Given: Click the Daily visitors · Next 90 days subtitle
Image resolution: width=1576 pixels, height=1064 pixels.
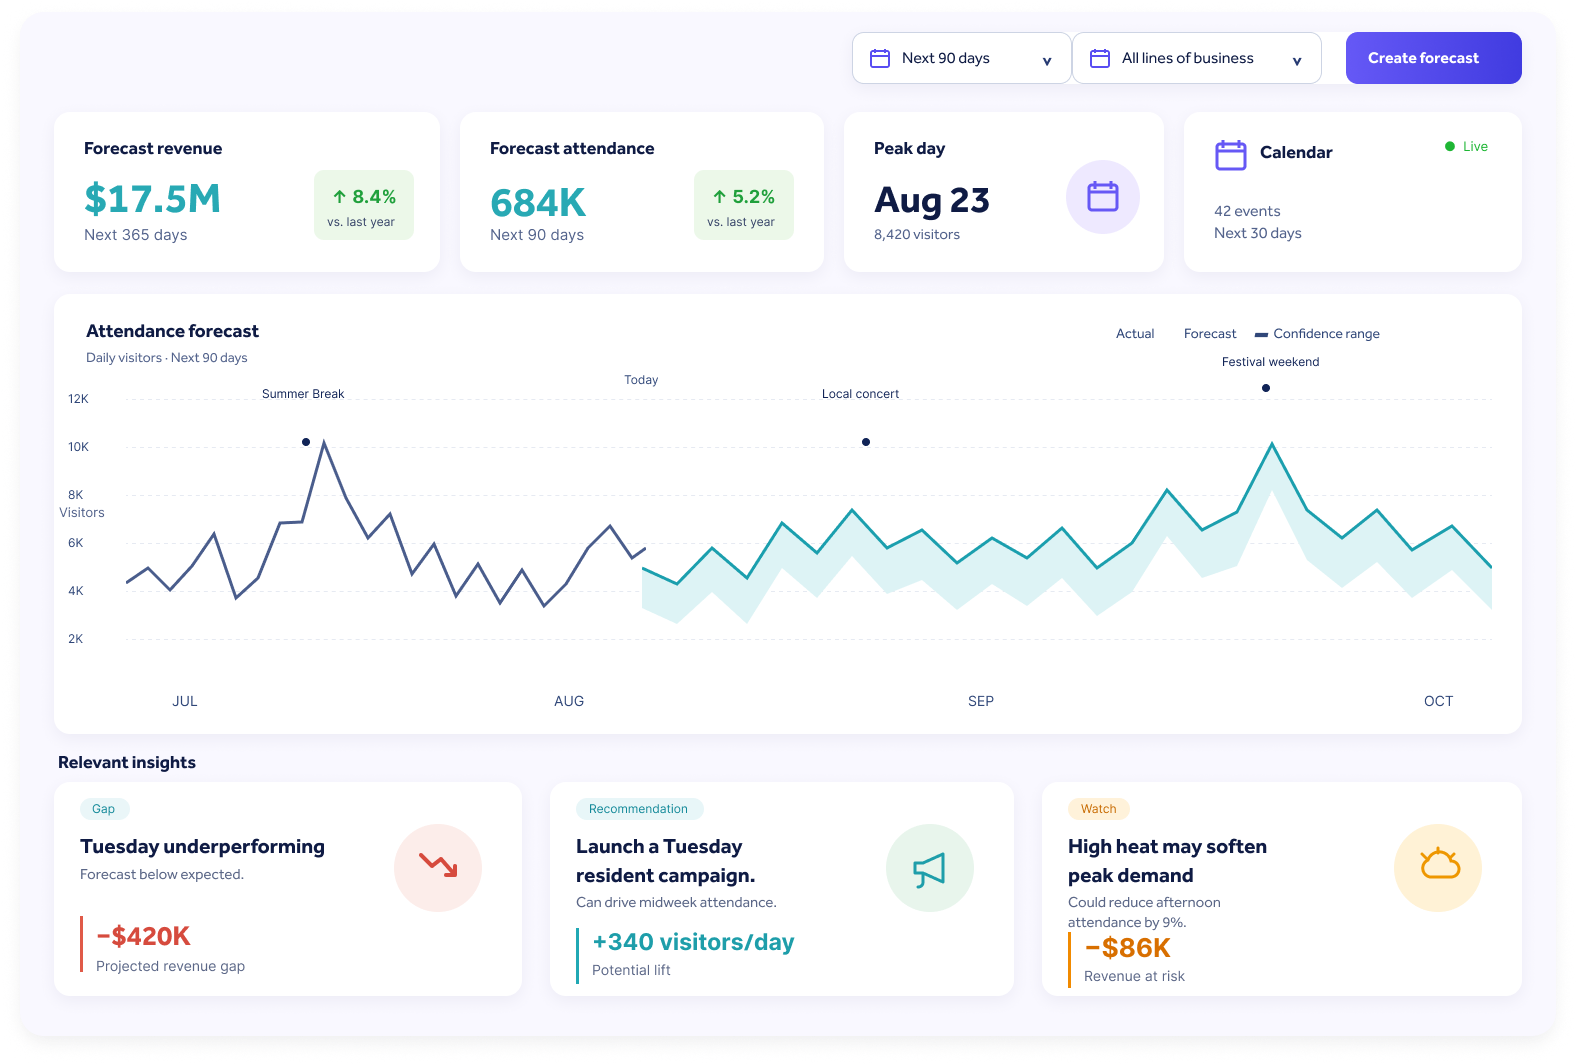Looking at the screenshot, I should 167,358.
